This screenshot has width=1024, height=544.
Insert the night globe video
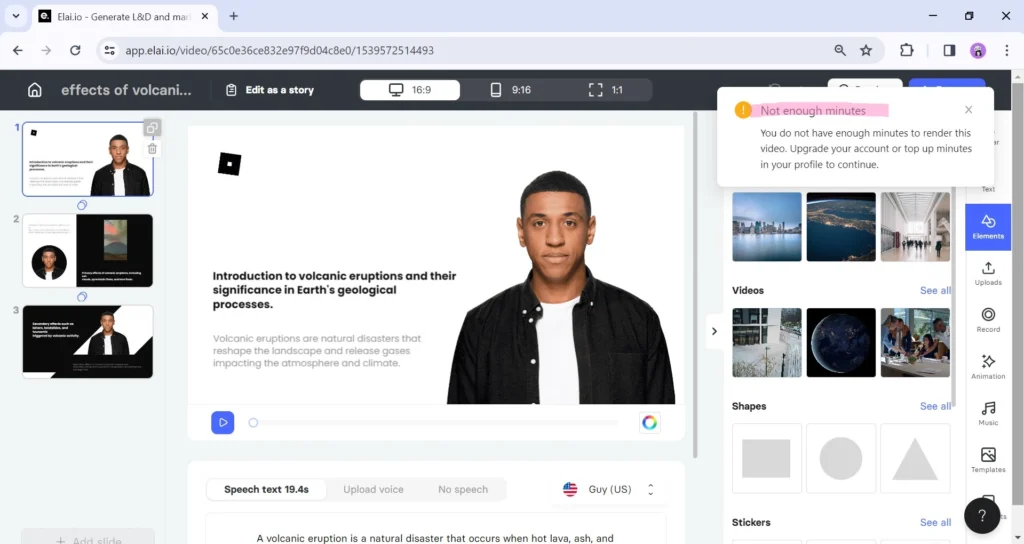841,343
